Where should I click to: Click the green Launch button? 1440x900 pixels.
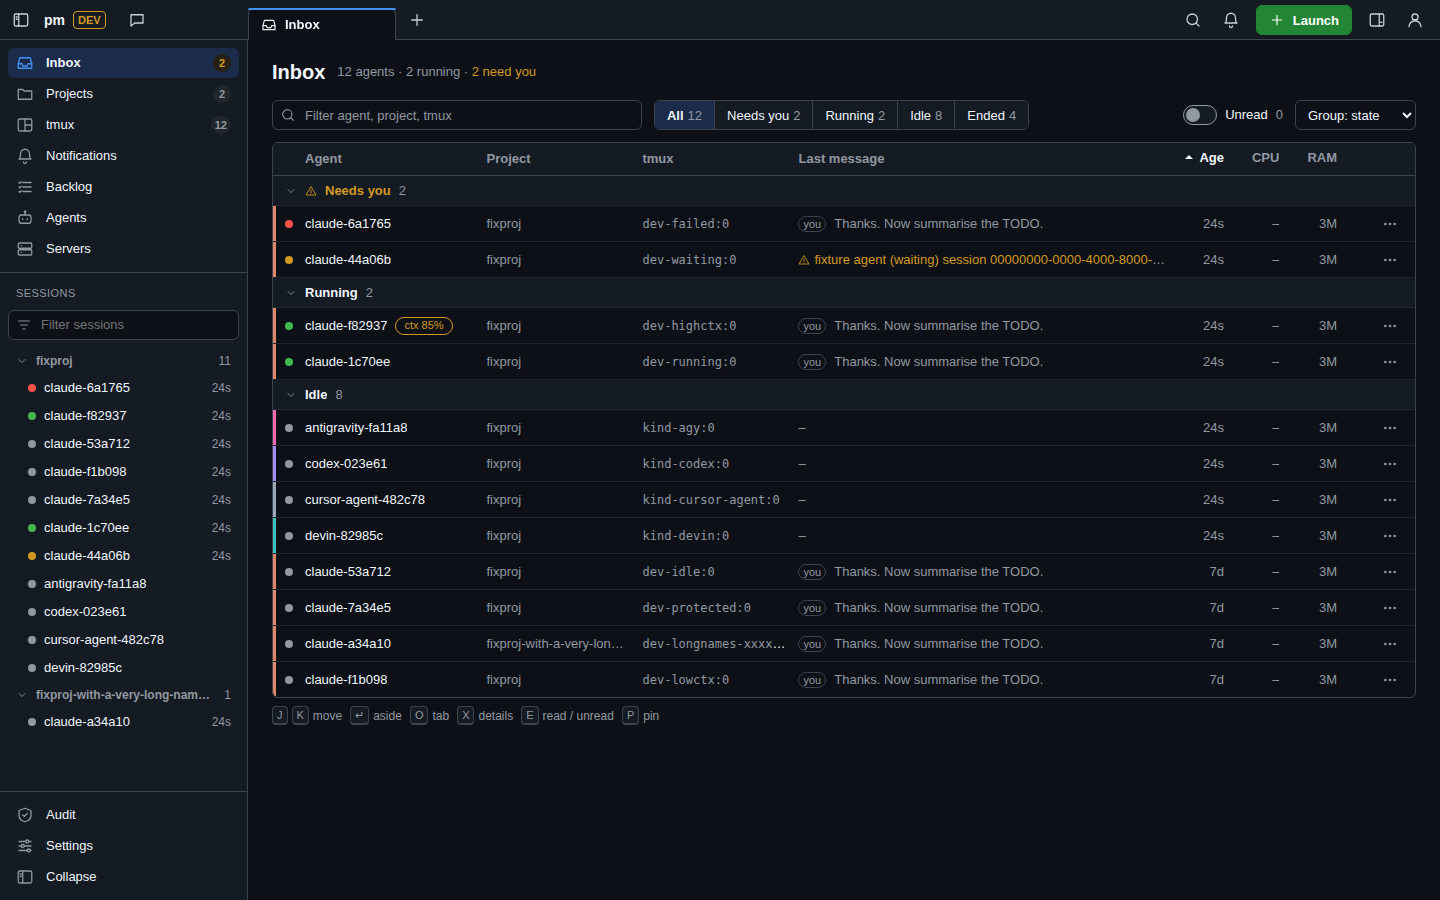coord(1304,20)
